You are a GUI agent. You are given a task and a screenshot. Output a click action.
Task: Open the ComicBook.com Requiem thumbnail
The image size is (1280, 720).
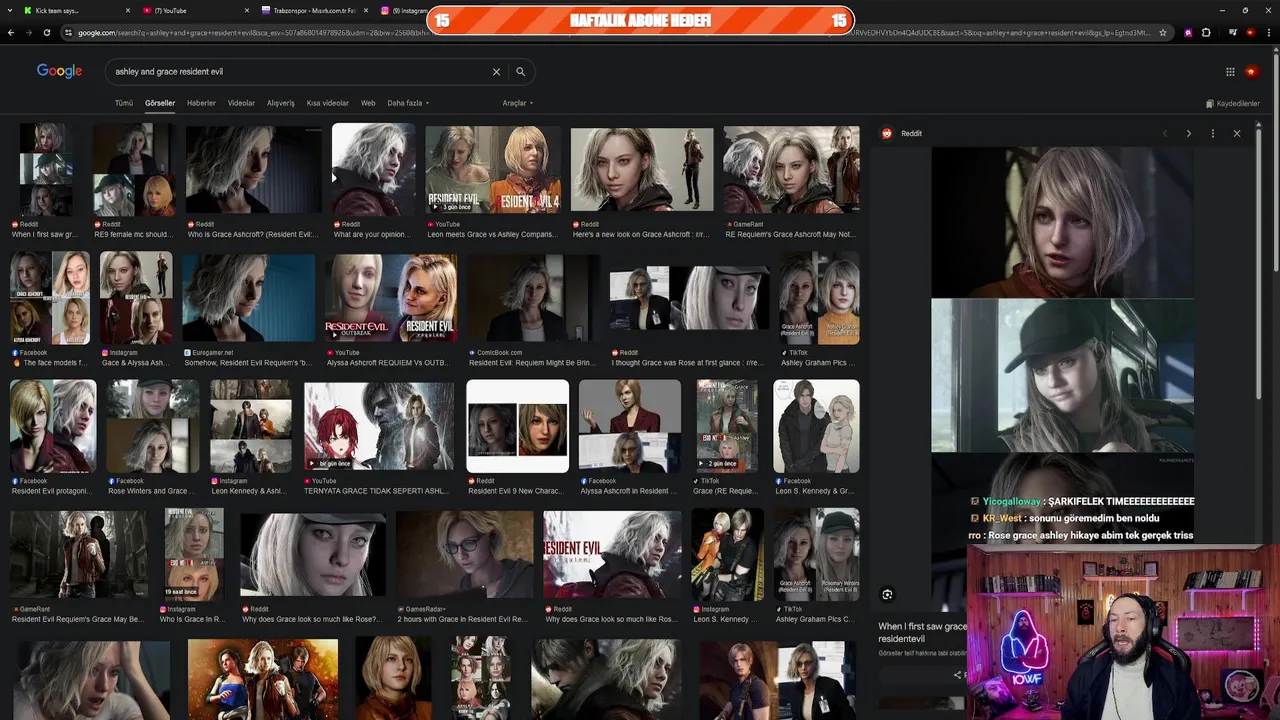pos(534,298)
